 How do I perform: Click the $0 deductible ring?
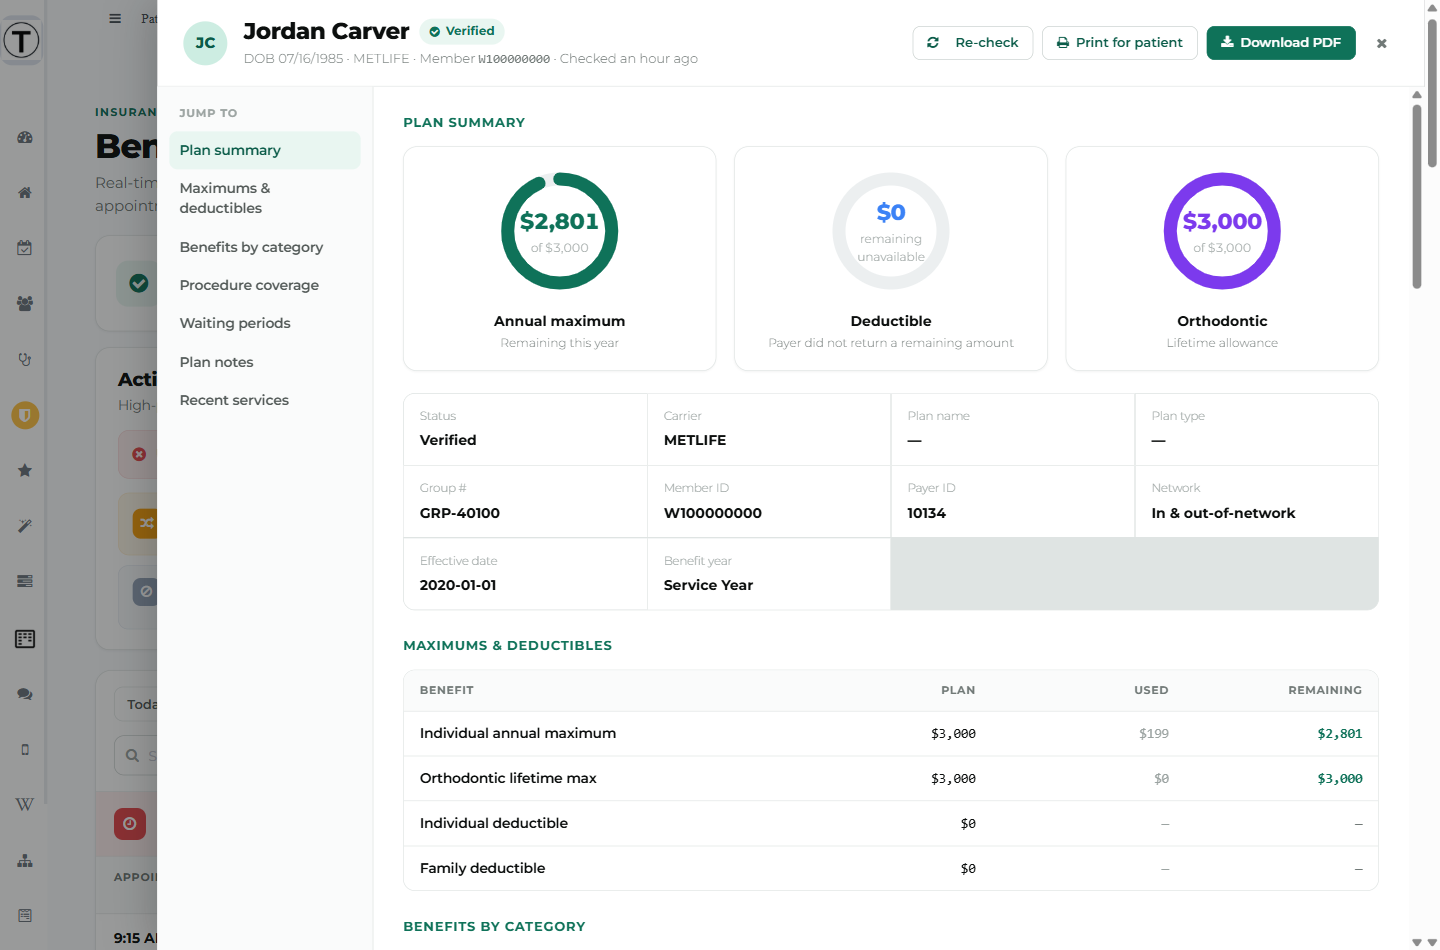coord(891,232)
